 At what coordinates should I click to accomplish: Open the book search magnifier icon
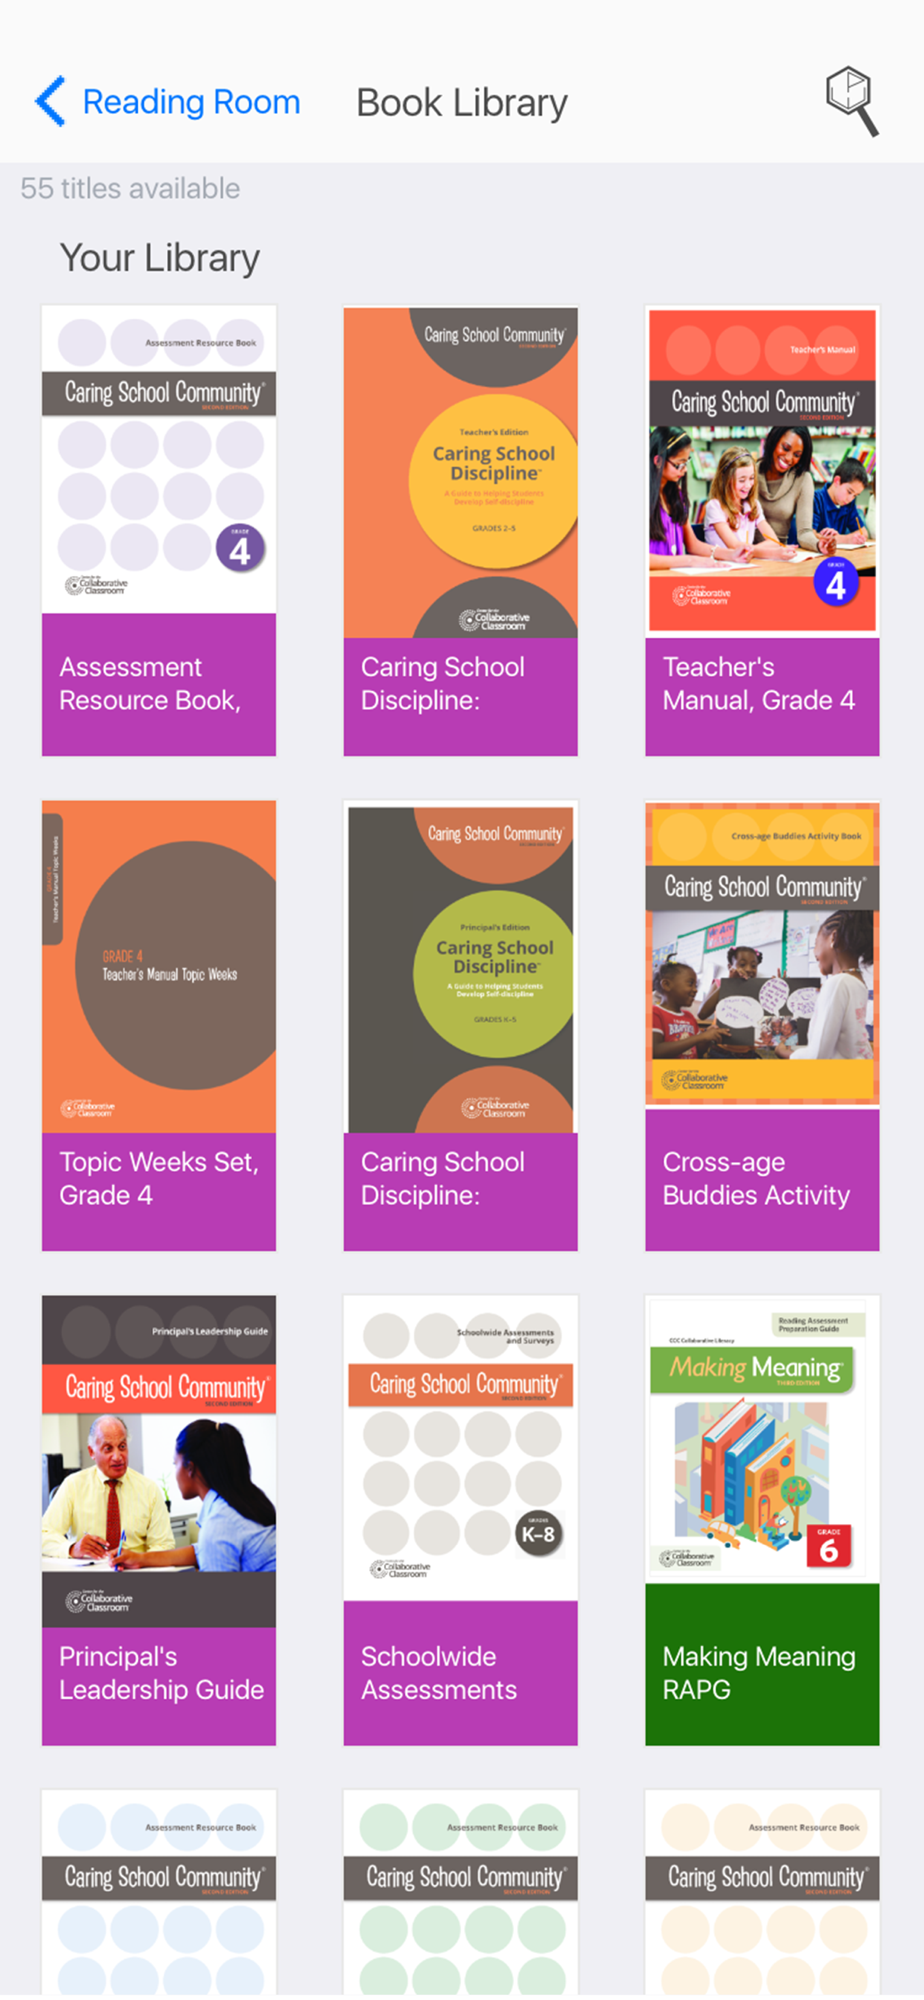[x=852, y=101]
